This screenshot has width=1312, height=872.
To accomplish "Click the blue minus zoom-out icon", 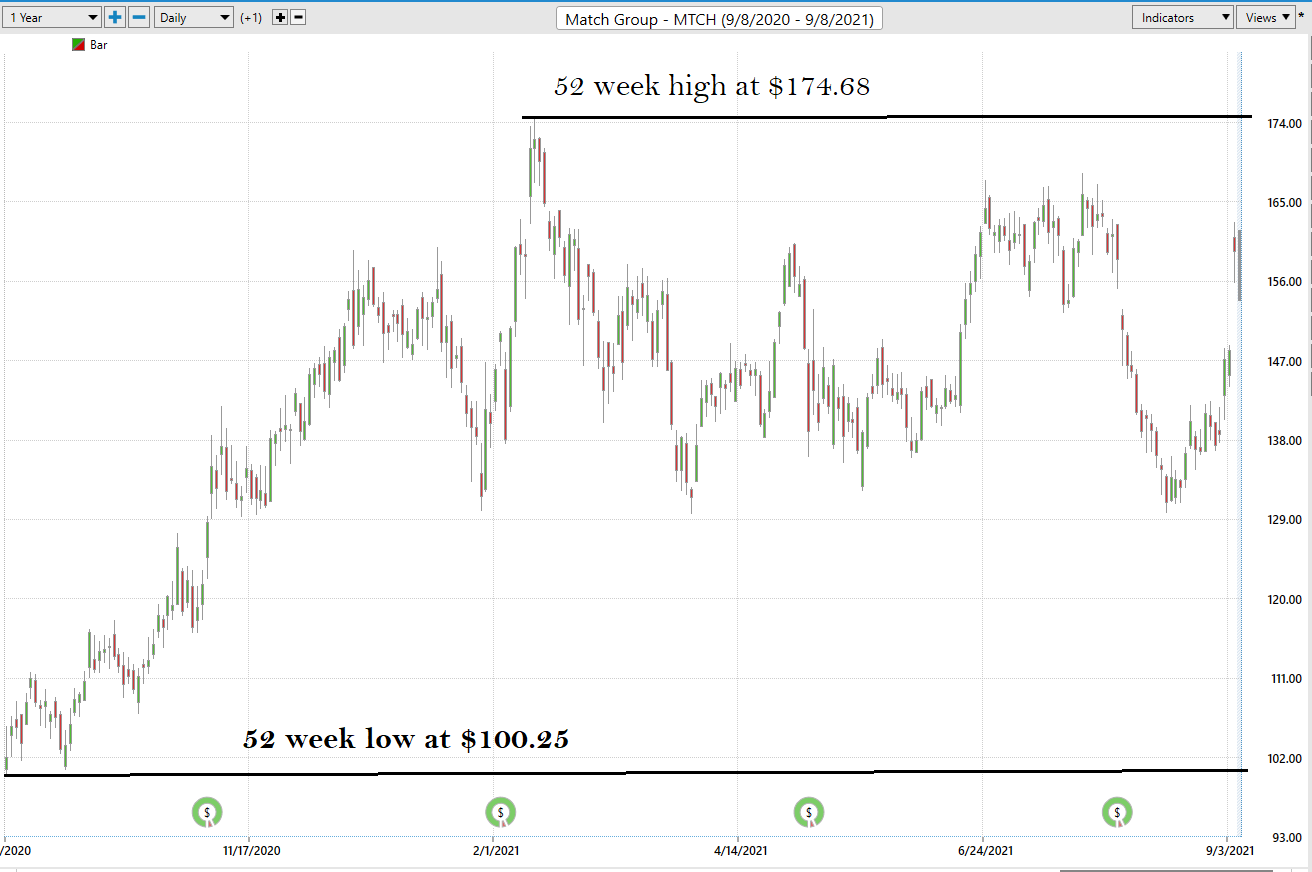I will (x=139, y=17).
